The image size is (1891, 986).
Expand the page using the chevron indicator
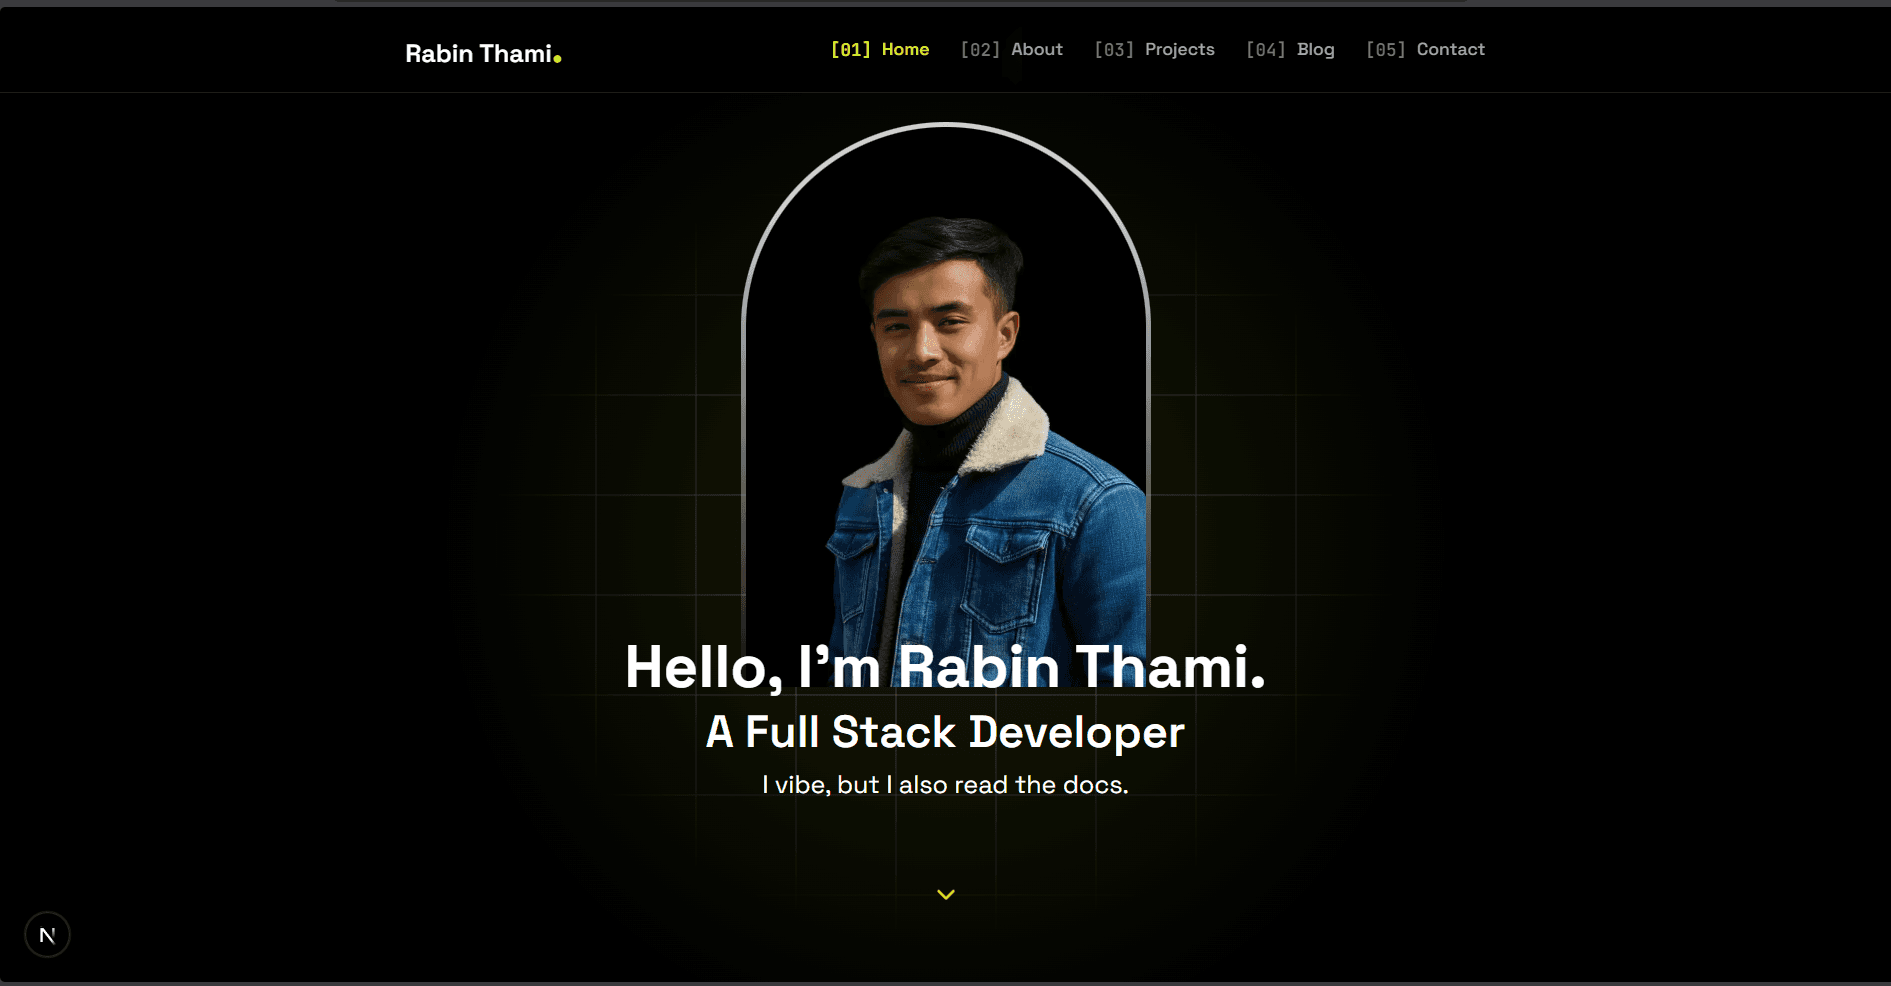(944, 895)
